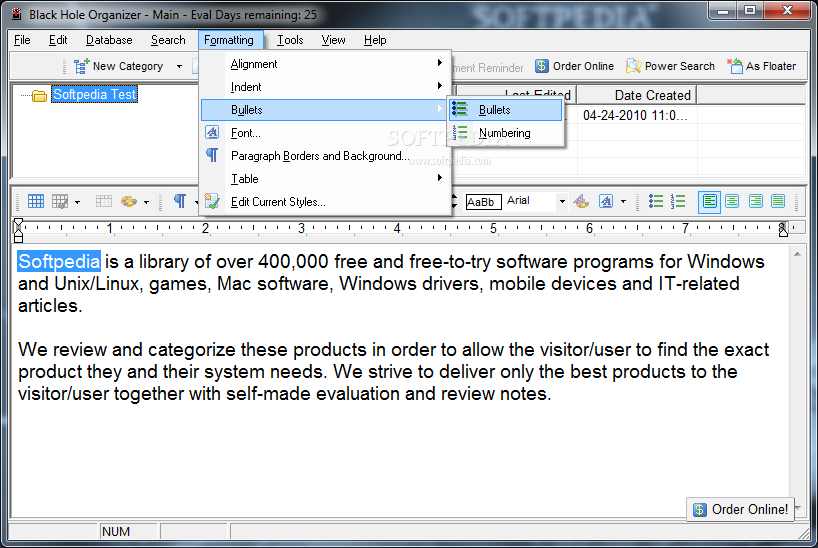Open the File menu
The height and width of the screenshot is (548, 818).
click(22, 40)
